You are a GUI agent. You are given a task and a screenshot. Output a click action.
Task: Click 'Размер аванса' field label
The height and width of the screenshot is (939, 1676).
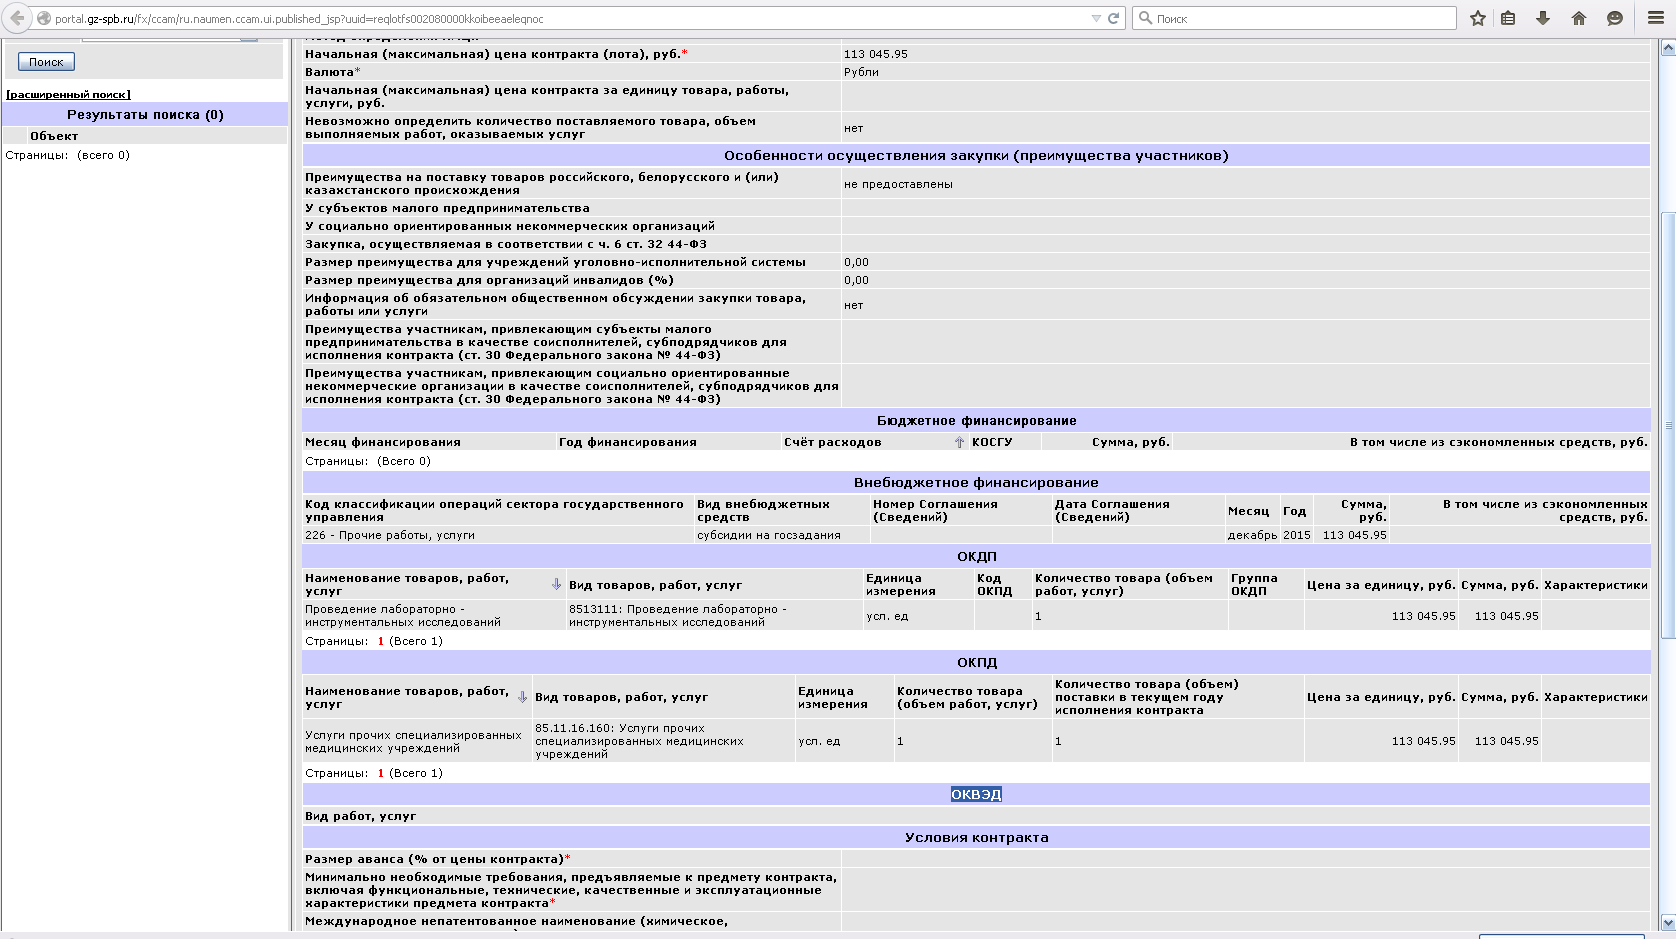[x=437, y=859]
